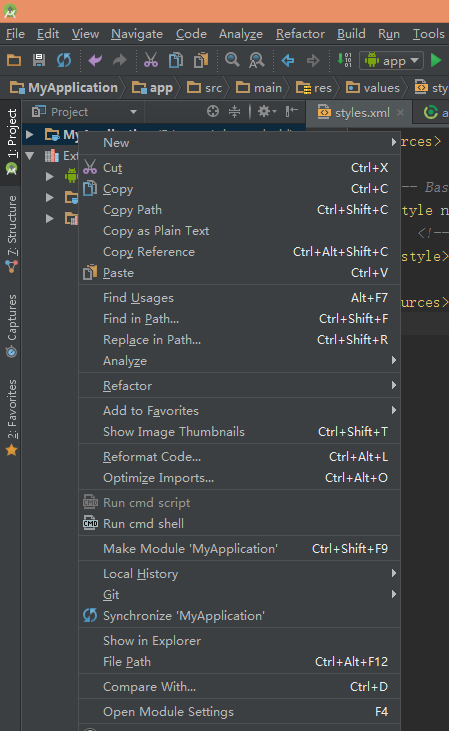This screenshot has height=731, width=449.
Task: Click the Navigate Back blue arrow icon
Action: point(288,60)
